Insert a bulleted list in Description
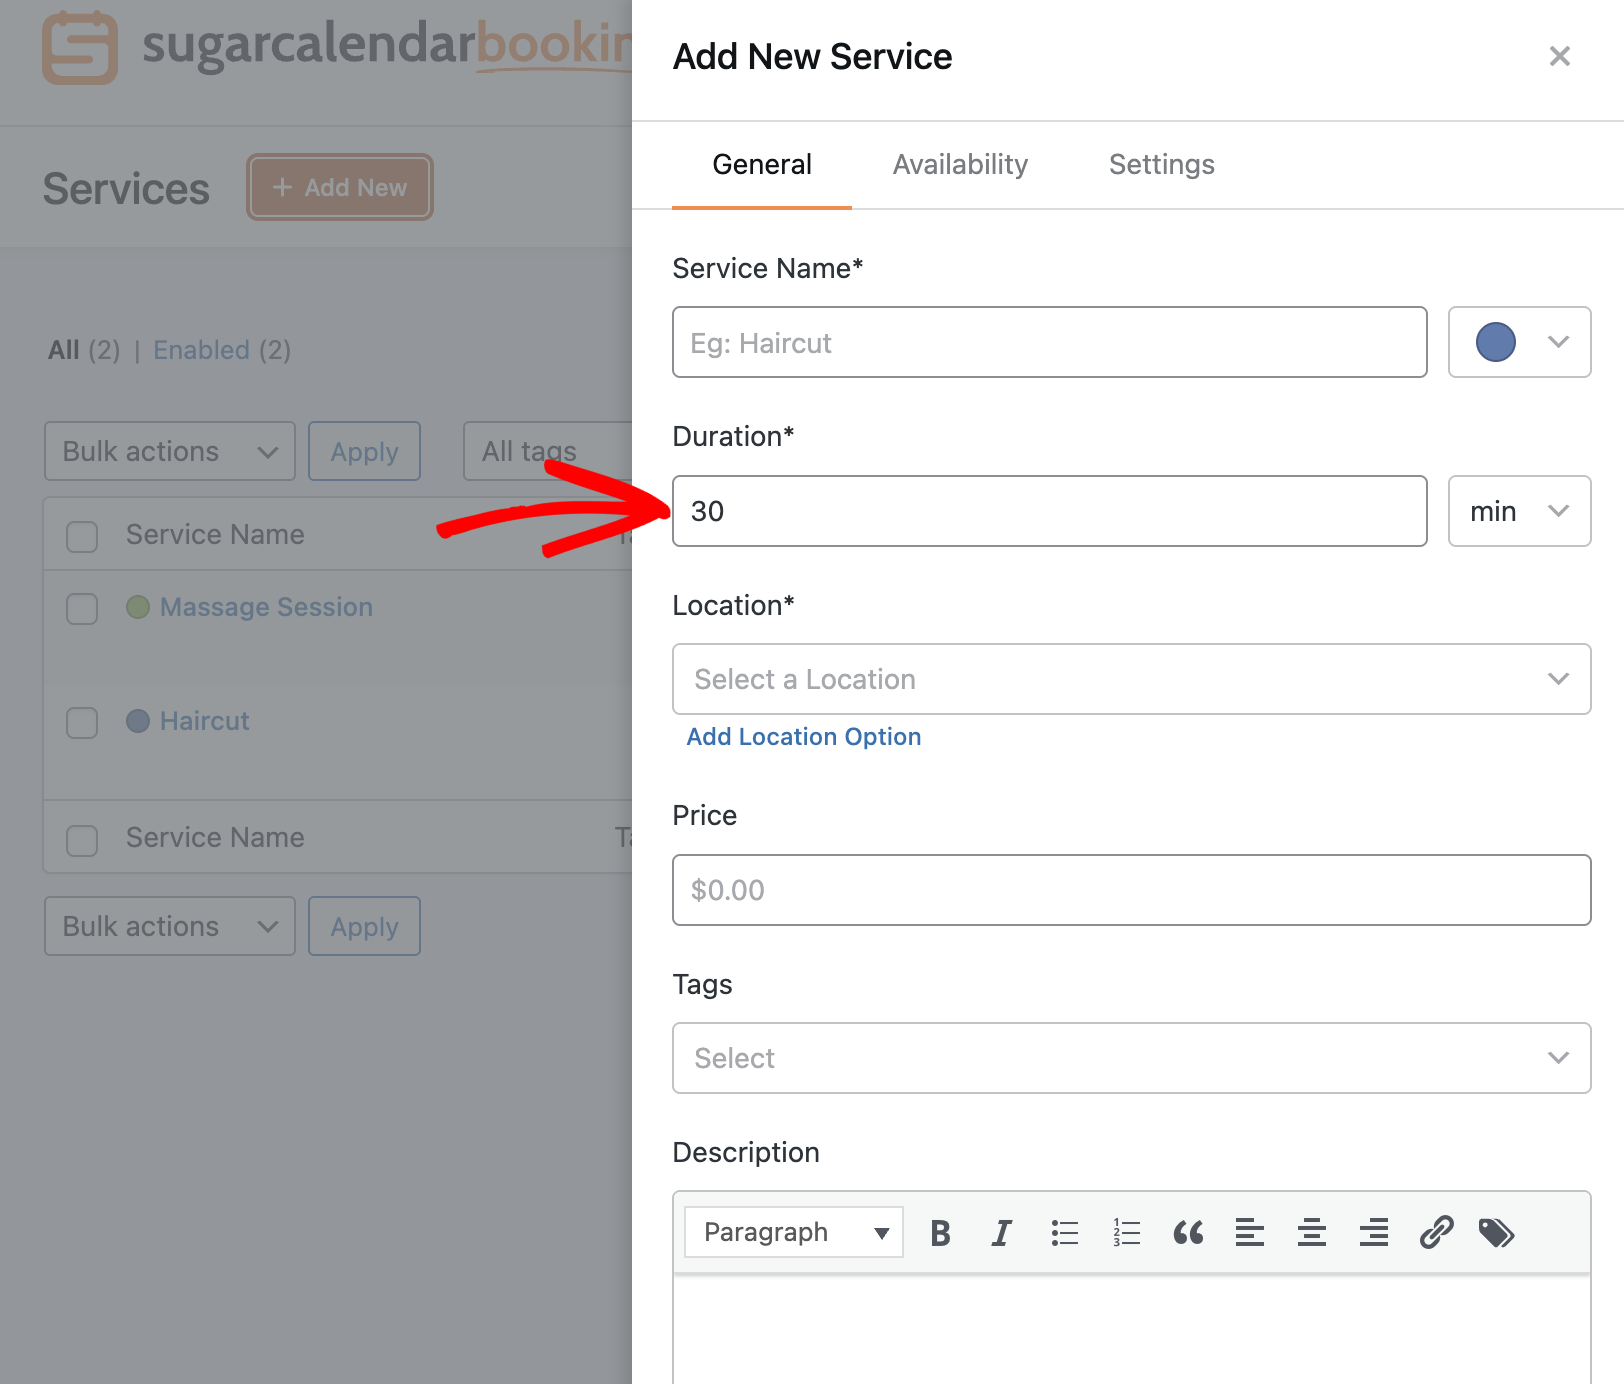Image resolution: width=1624 pixels, height=1384 pixels. point(1064,1232)
